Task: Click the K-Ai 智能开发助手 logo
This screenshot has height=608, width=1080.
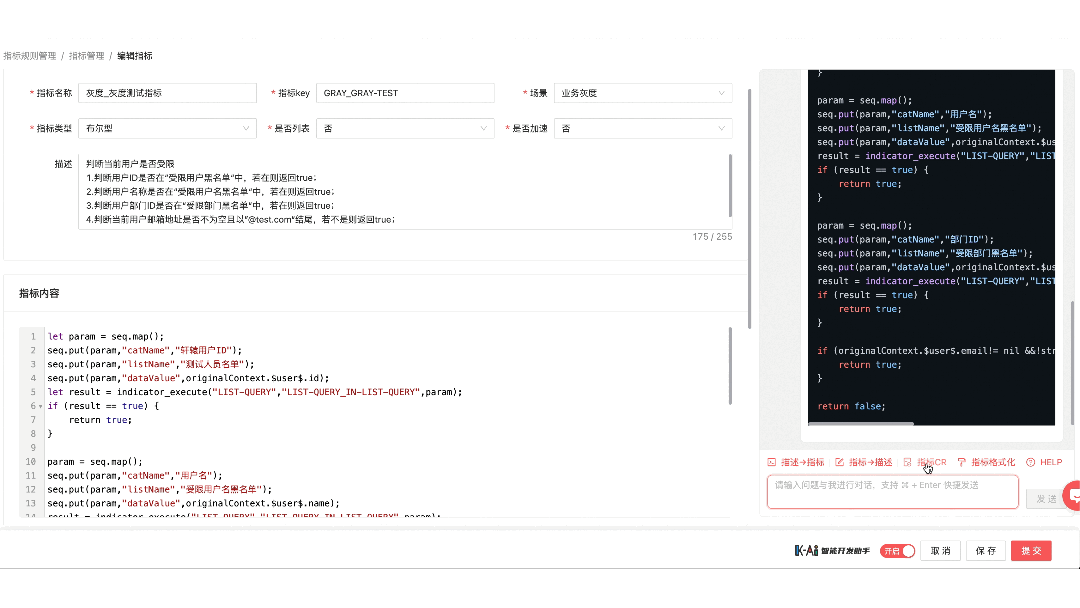Action: click(832, 550)
